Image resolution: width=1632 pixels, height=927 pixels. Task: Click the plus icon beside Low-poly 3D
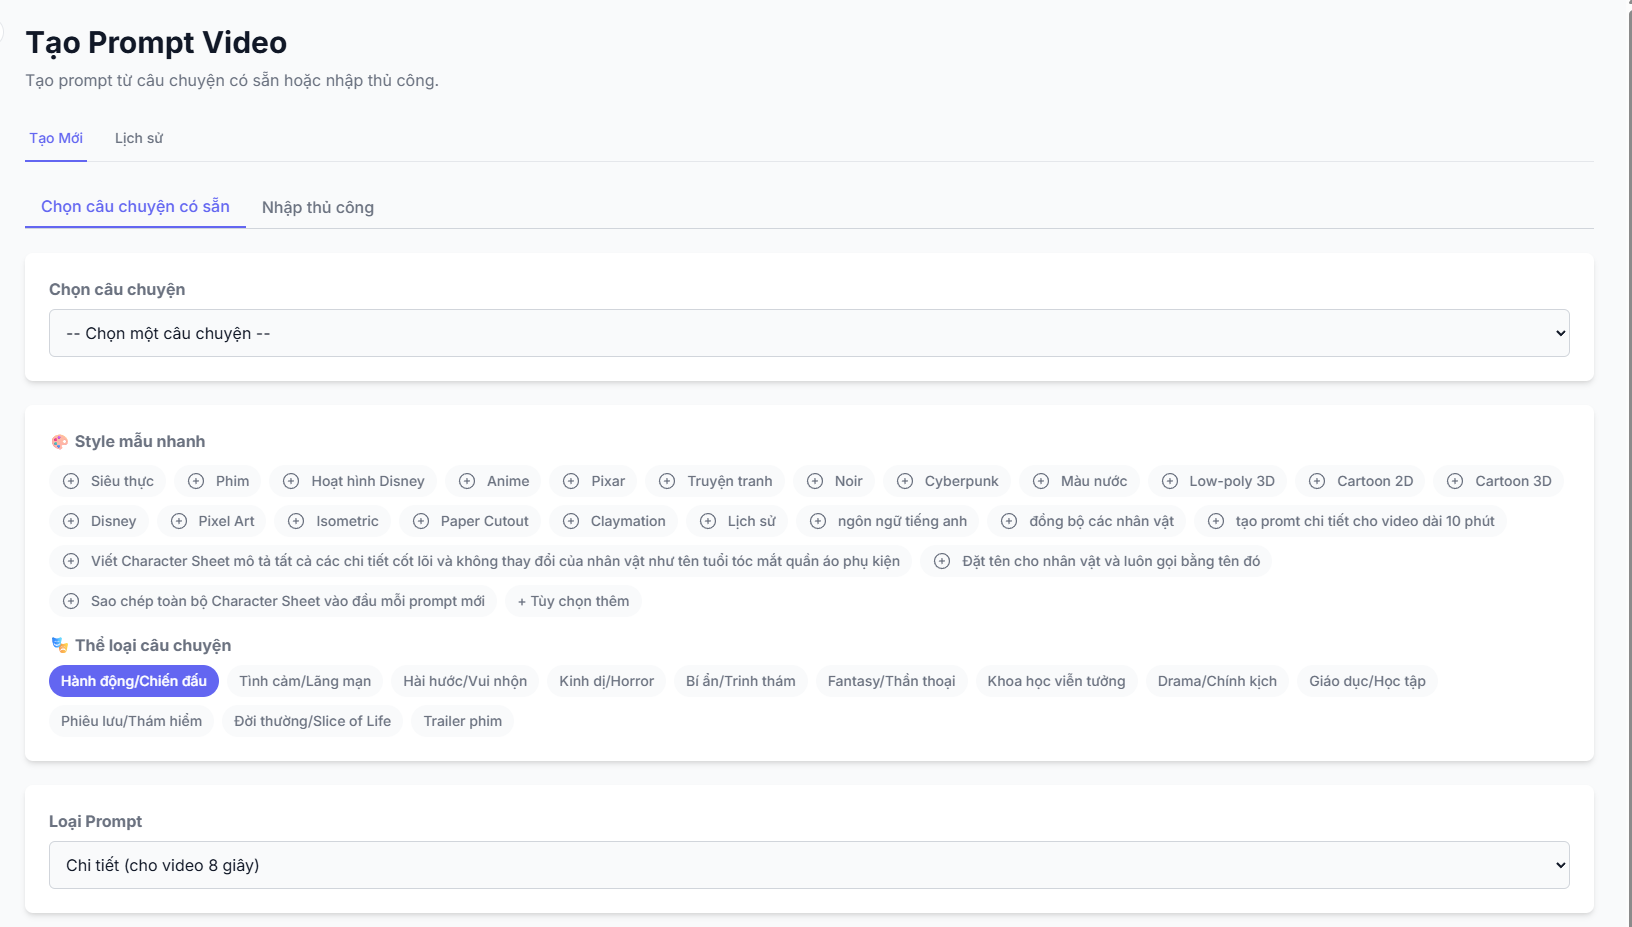click(1170, 481)
